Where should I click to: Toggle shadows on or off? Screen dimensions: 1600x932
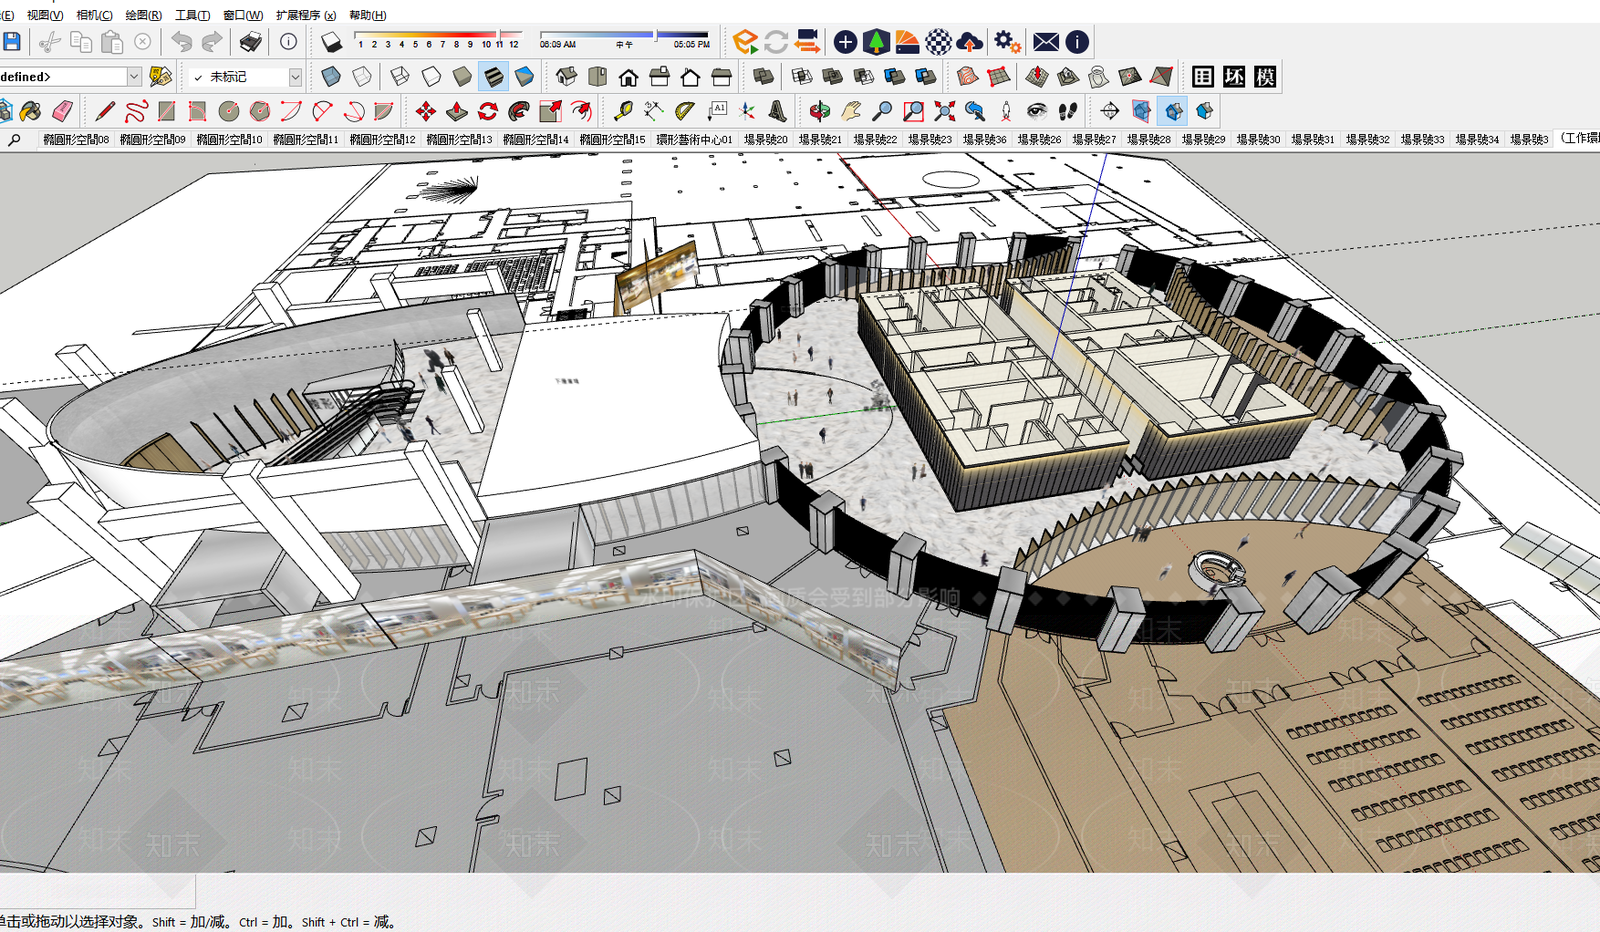coord(331,42)
